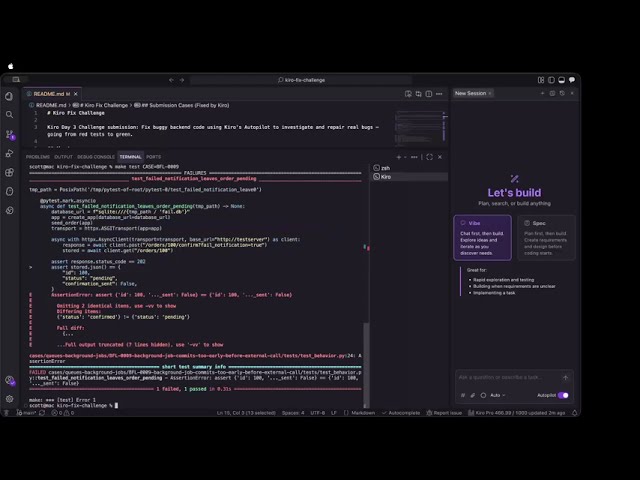Click Autocomplete status item
The image size is (640, 480).
pos(400,413)
